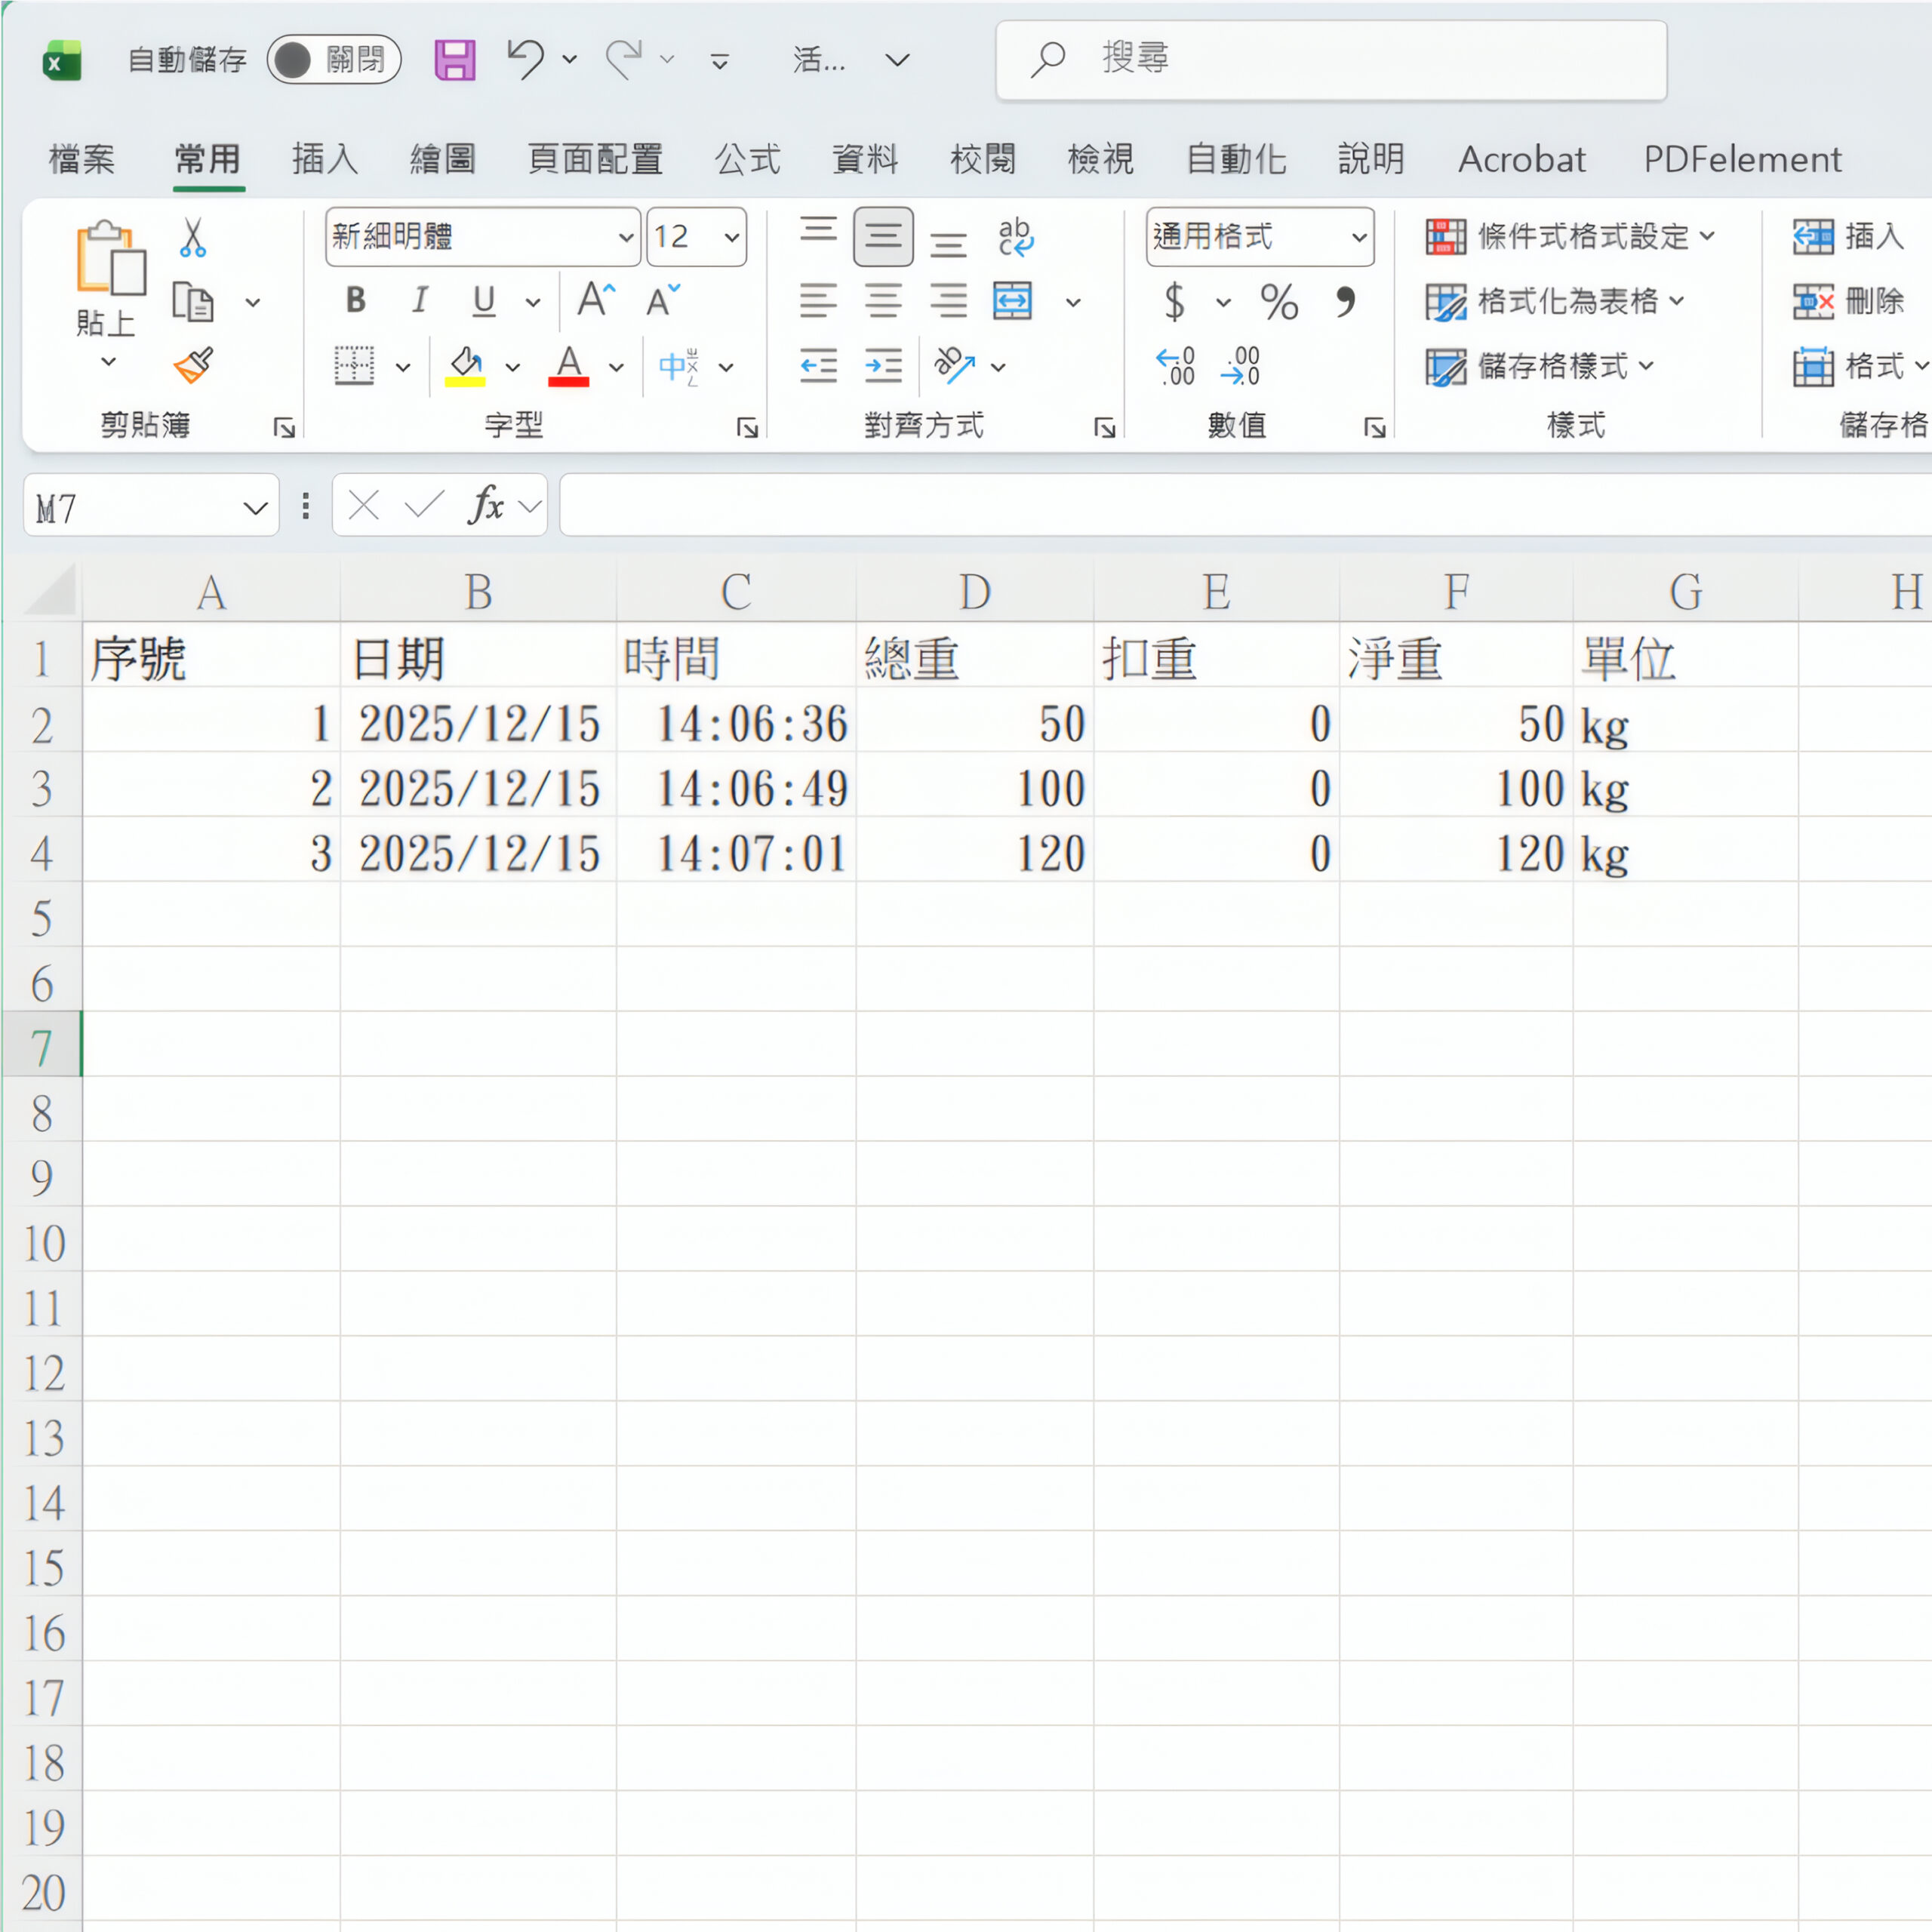Click the Percent Style icon
The height and width of the screenshot is (1932, 1932).
click(1279, 301)
